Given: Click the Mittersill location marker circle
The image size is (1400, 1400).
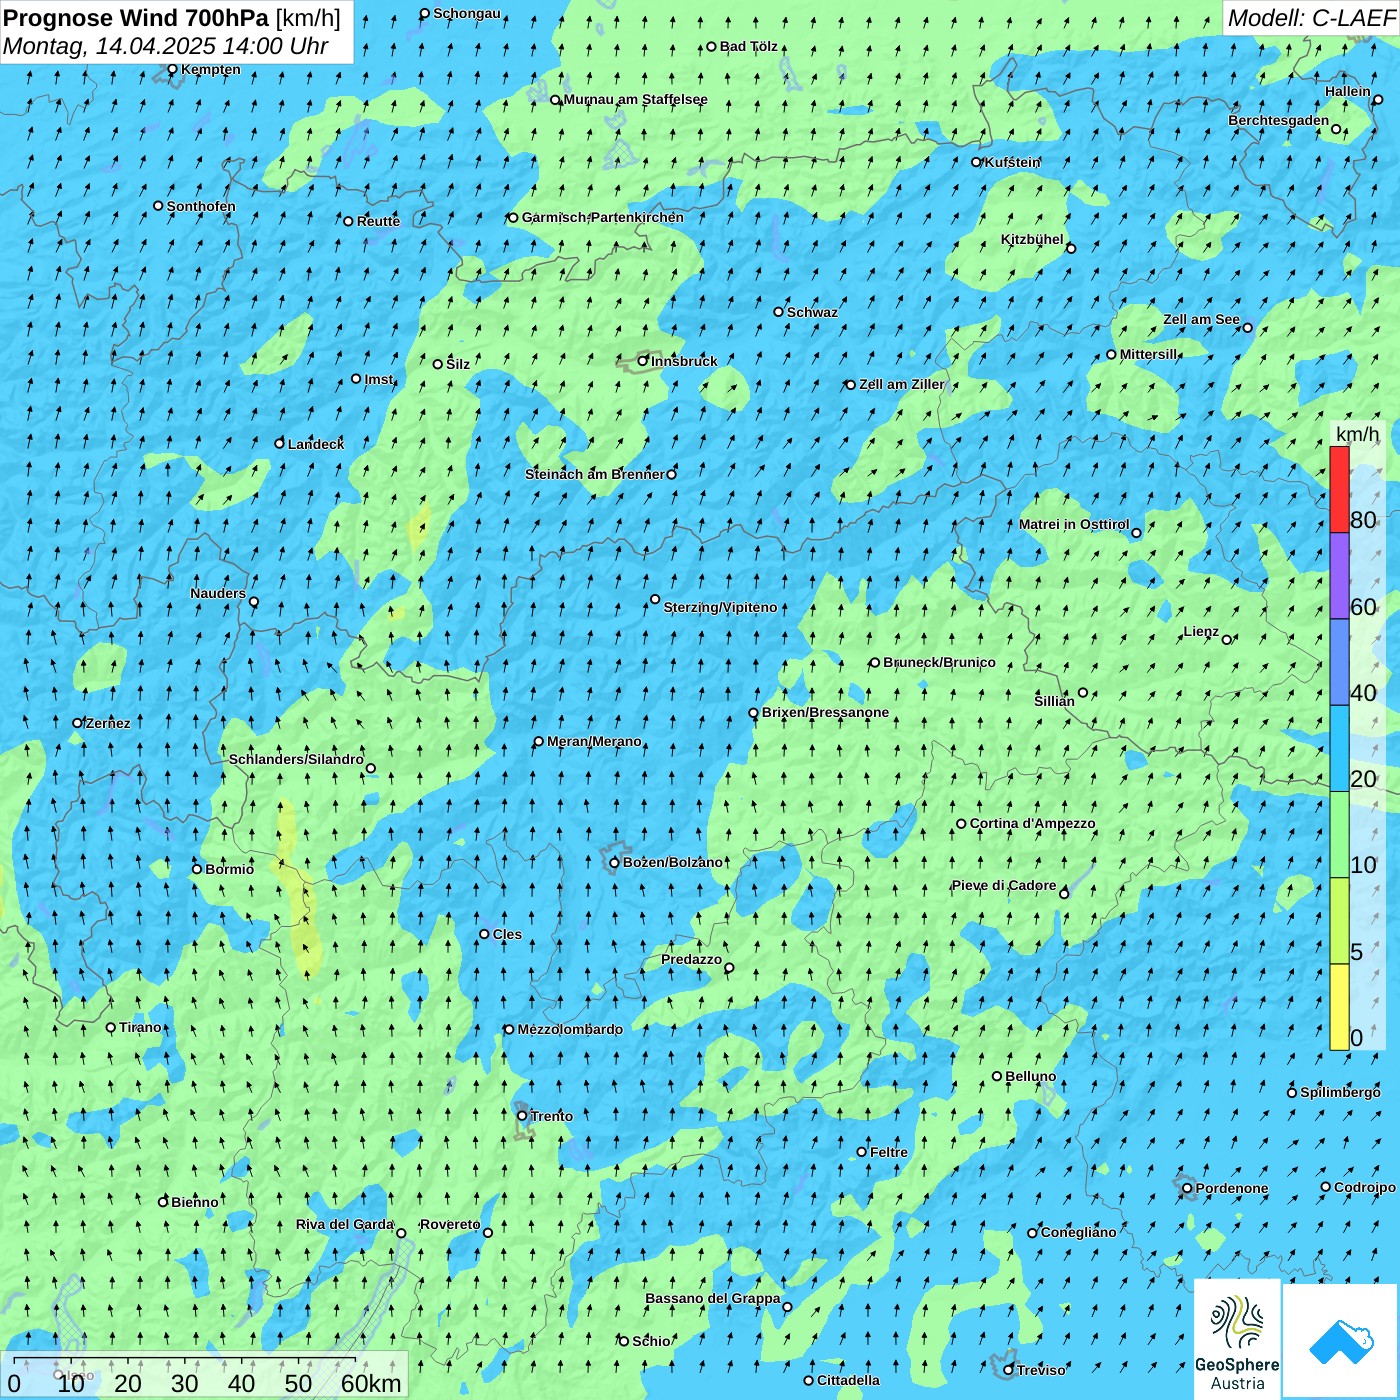Looking at the screenshot, I should [1111, 355].
